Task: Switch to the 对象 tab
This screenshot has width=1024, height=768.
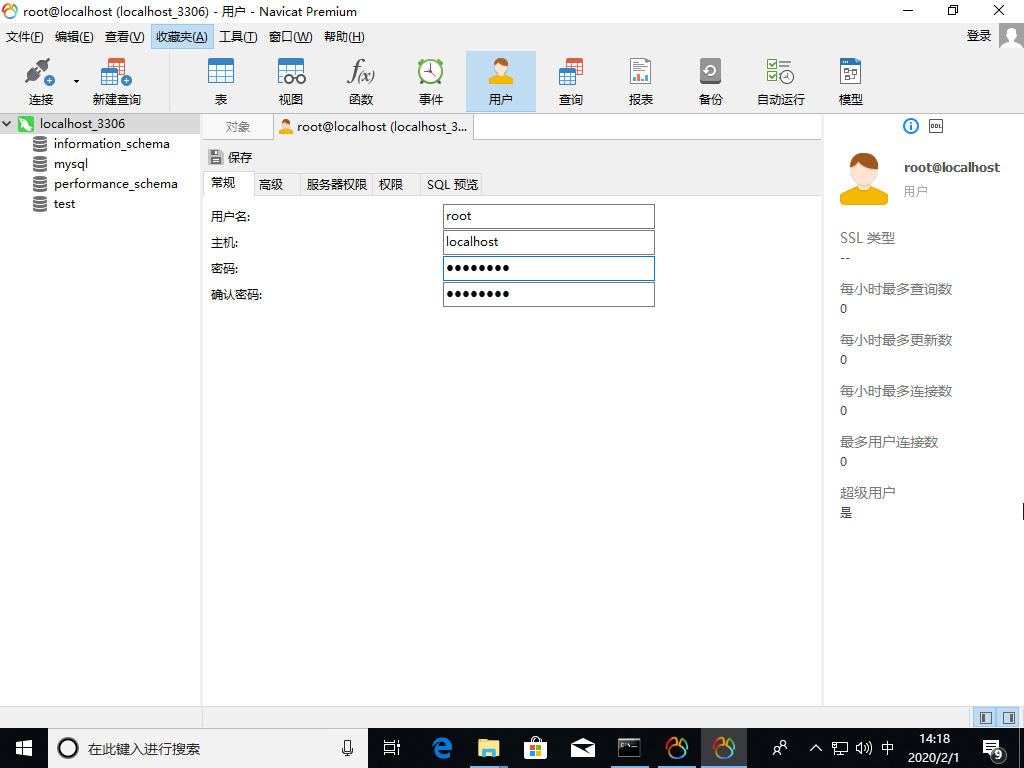Action: (x=238, y=127)
